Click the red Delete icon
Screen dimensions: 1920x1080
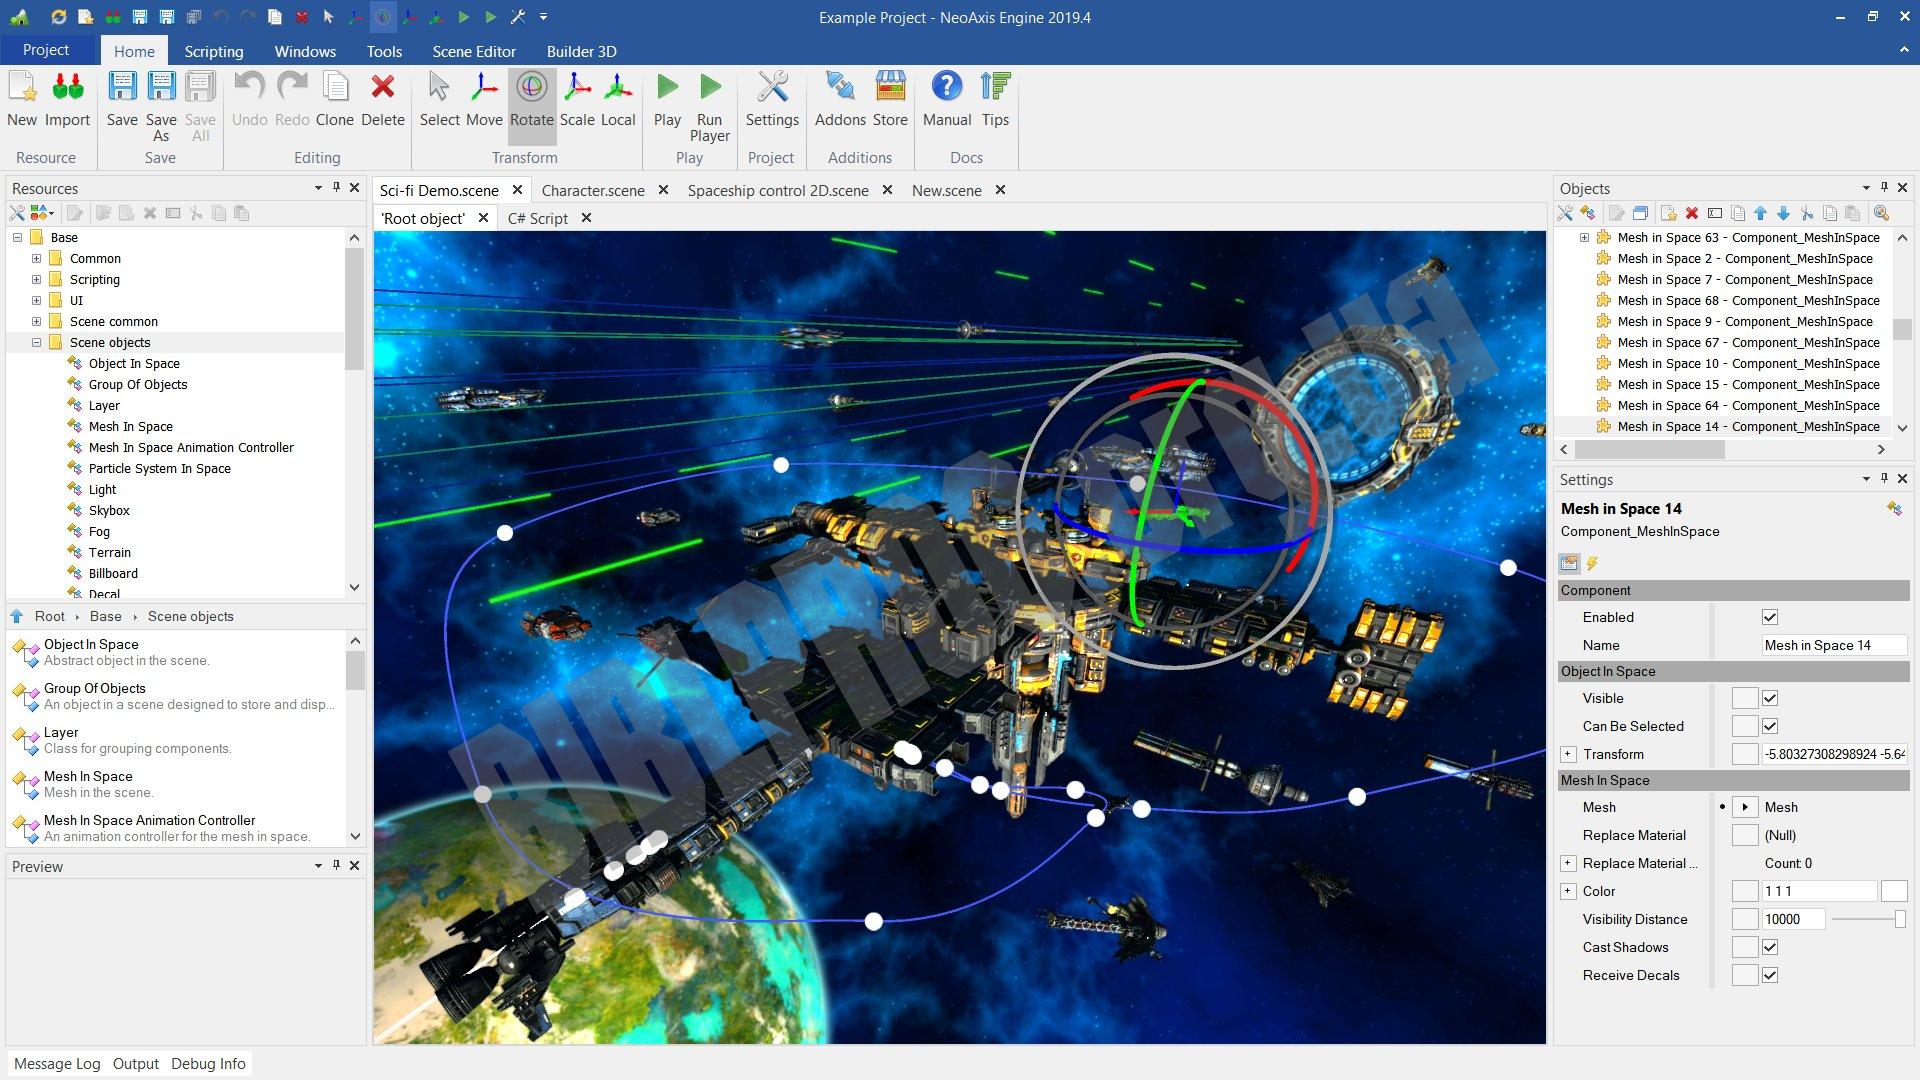coord(383,87)
